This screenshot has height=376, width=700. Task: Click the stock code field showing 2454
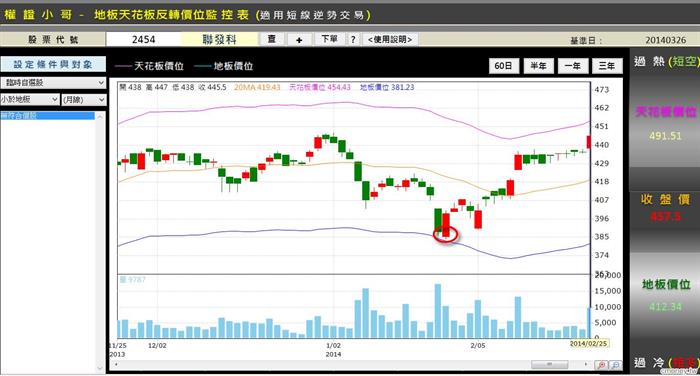coord(143,39)
